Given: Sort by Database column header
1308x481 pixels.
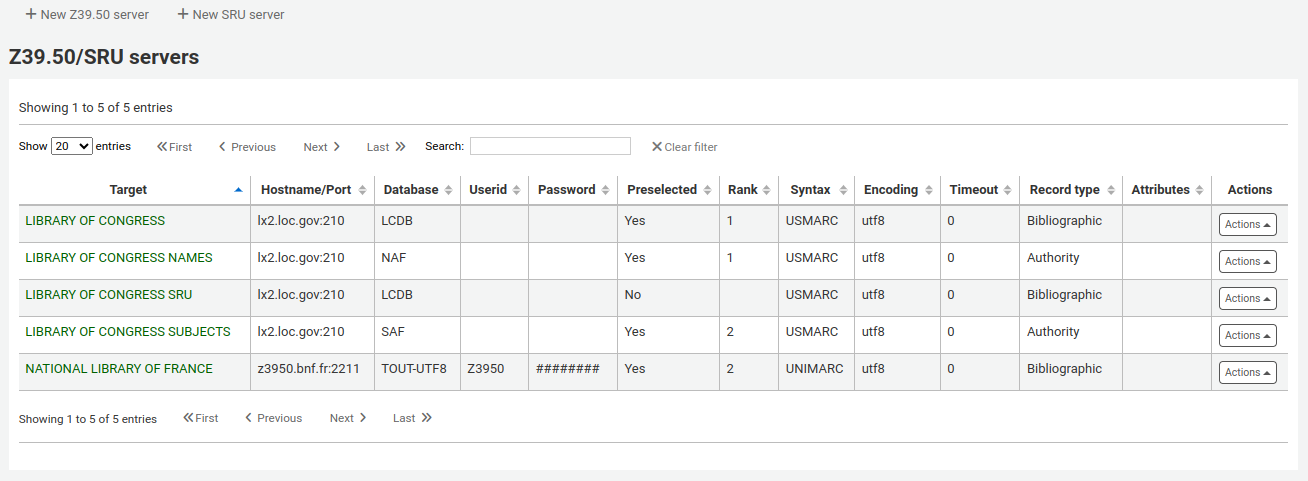Looking at the screenshot, I should [417, 190].
